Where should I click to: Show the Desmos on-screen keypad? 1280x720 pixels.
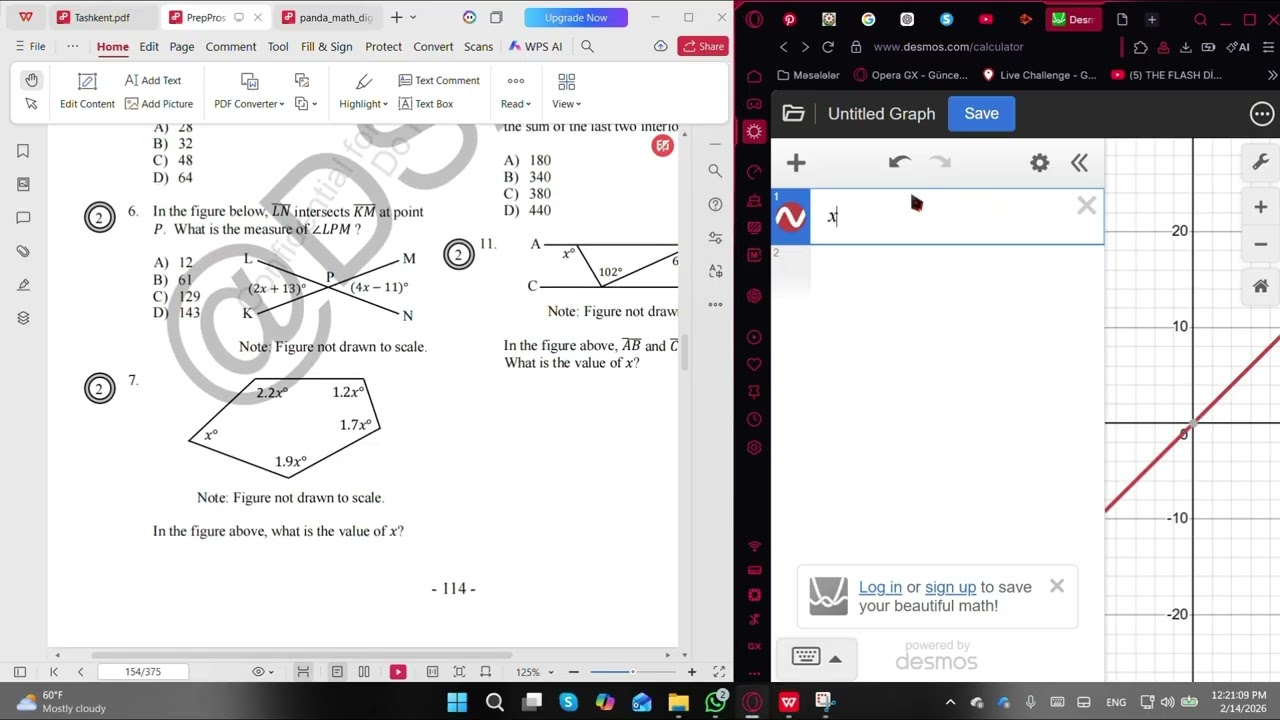click(x=816, y=657)
